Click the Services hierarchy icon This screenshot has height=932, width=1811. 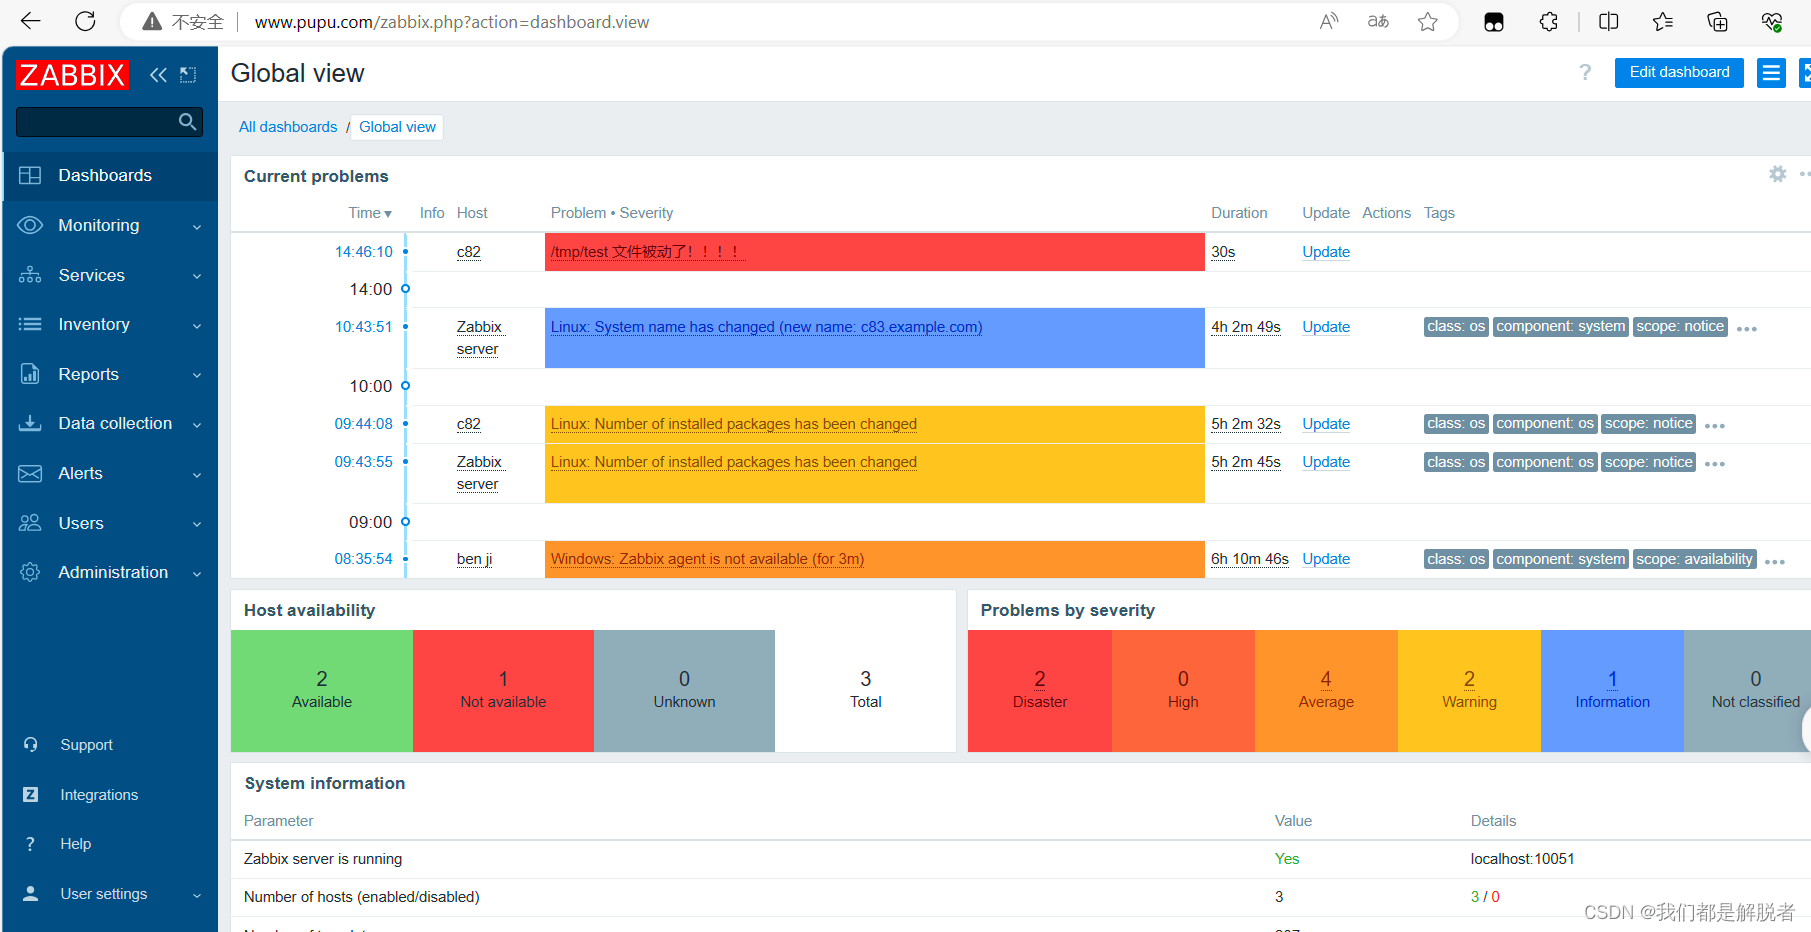pyautogui.click(x=30, y=275)
